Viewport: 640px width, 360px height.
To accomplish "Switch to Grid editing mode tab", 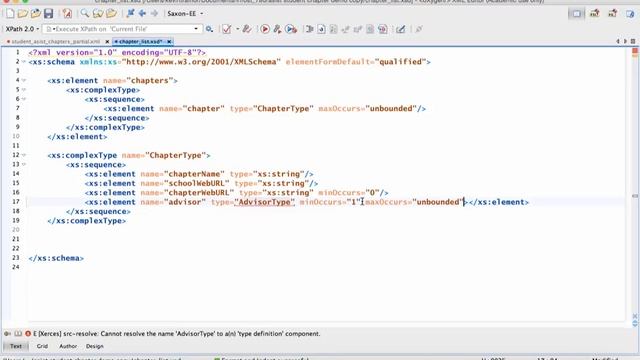I will click(x=42, y=346).
